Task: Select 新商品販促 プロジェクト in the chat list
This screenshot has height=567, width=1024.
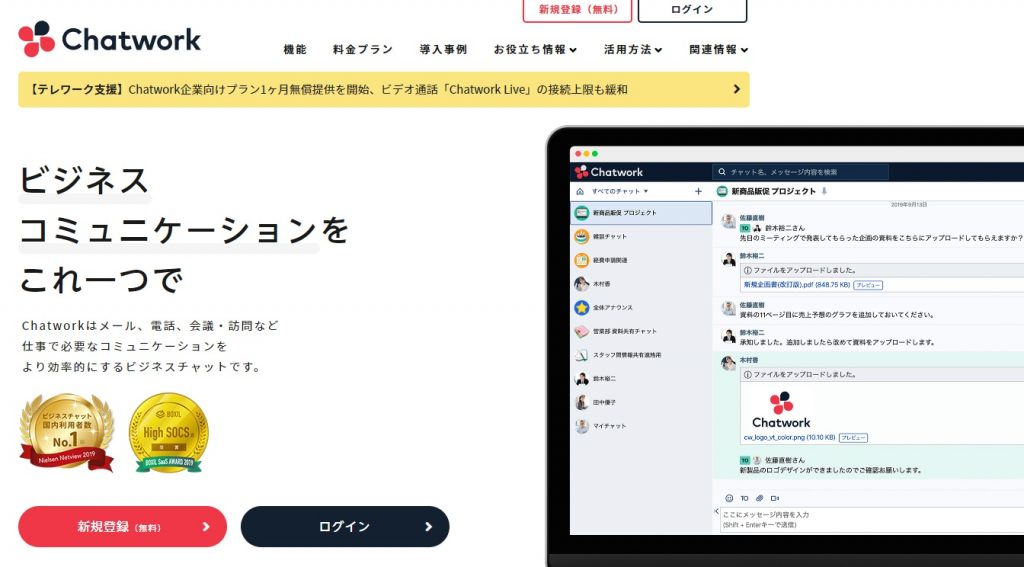Action: point(641,213)
